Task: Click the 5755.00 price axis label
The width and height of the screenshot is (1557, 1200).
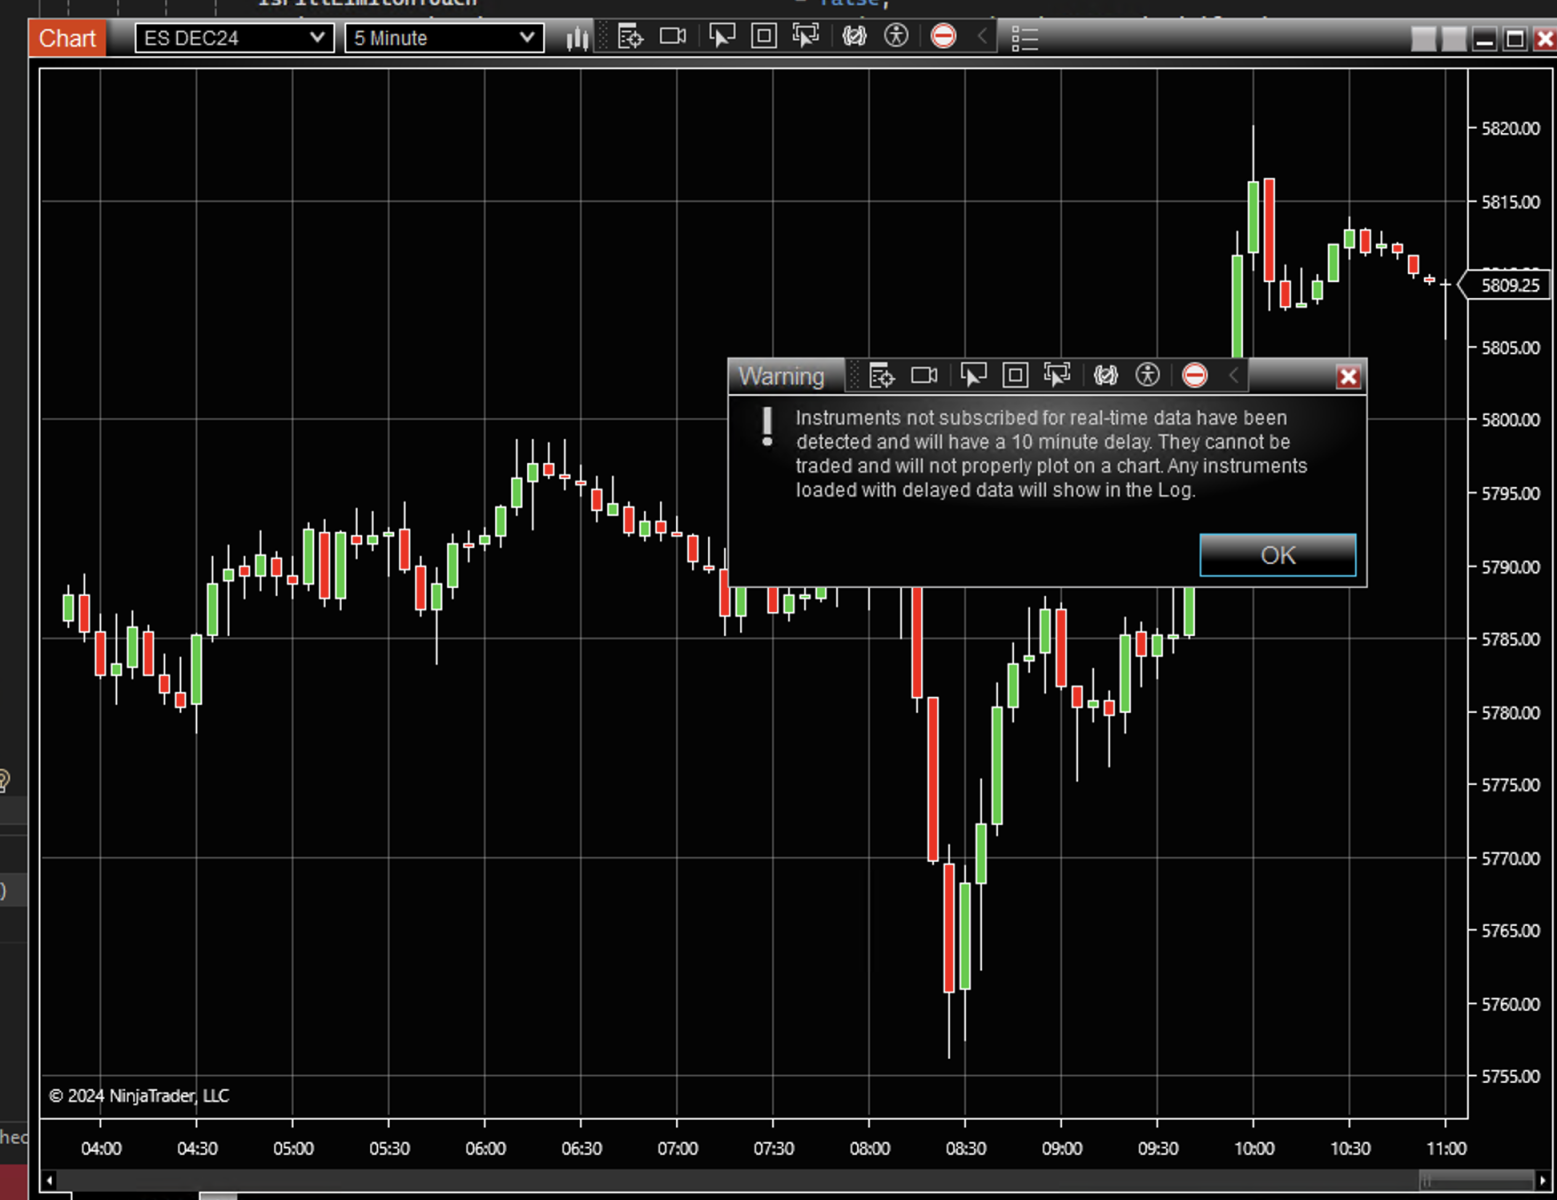Action: (1510, 1076)
